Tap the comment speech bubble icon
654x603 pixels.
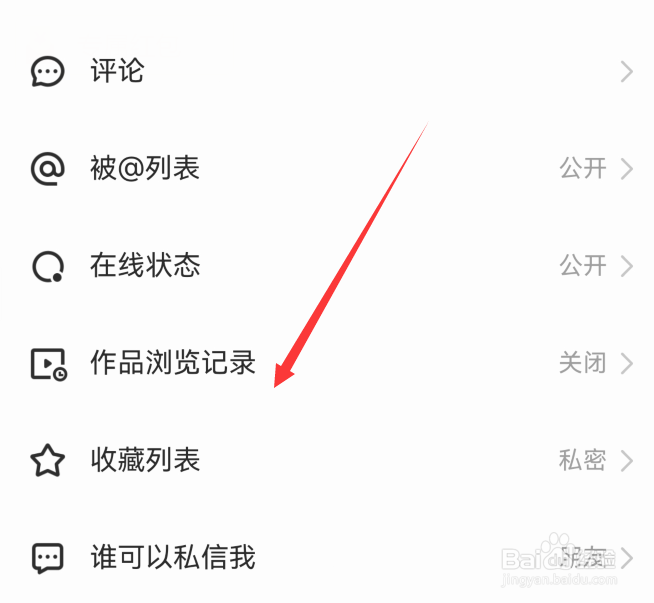(x=48, y=71)
